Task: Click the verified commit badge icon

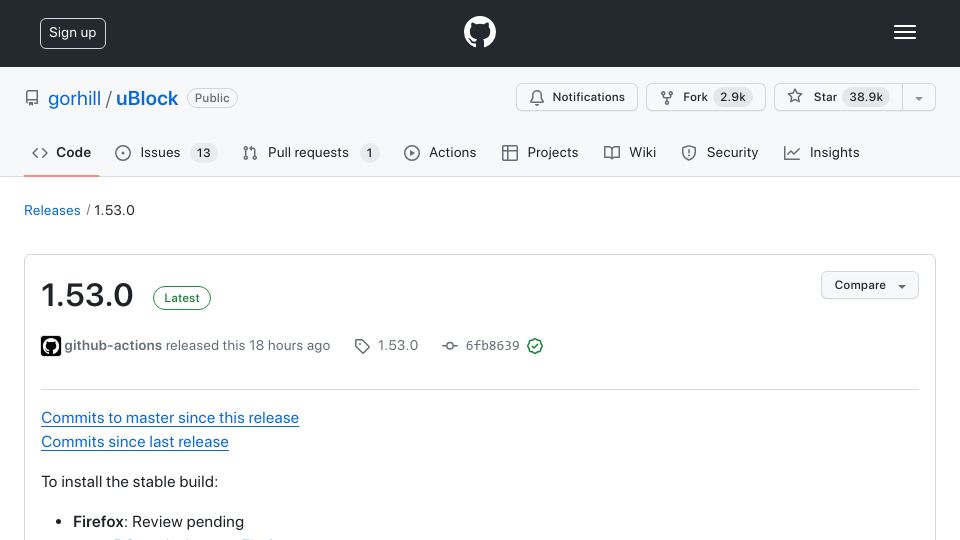Action: pyautogui.click(x=534, y=346)
